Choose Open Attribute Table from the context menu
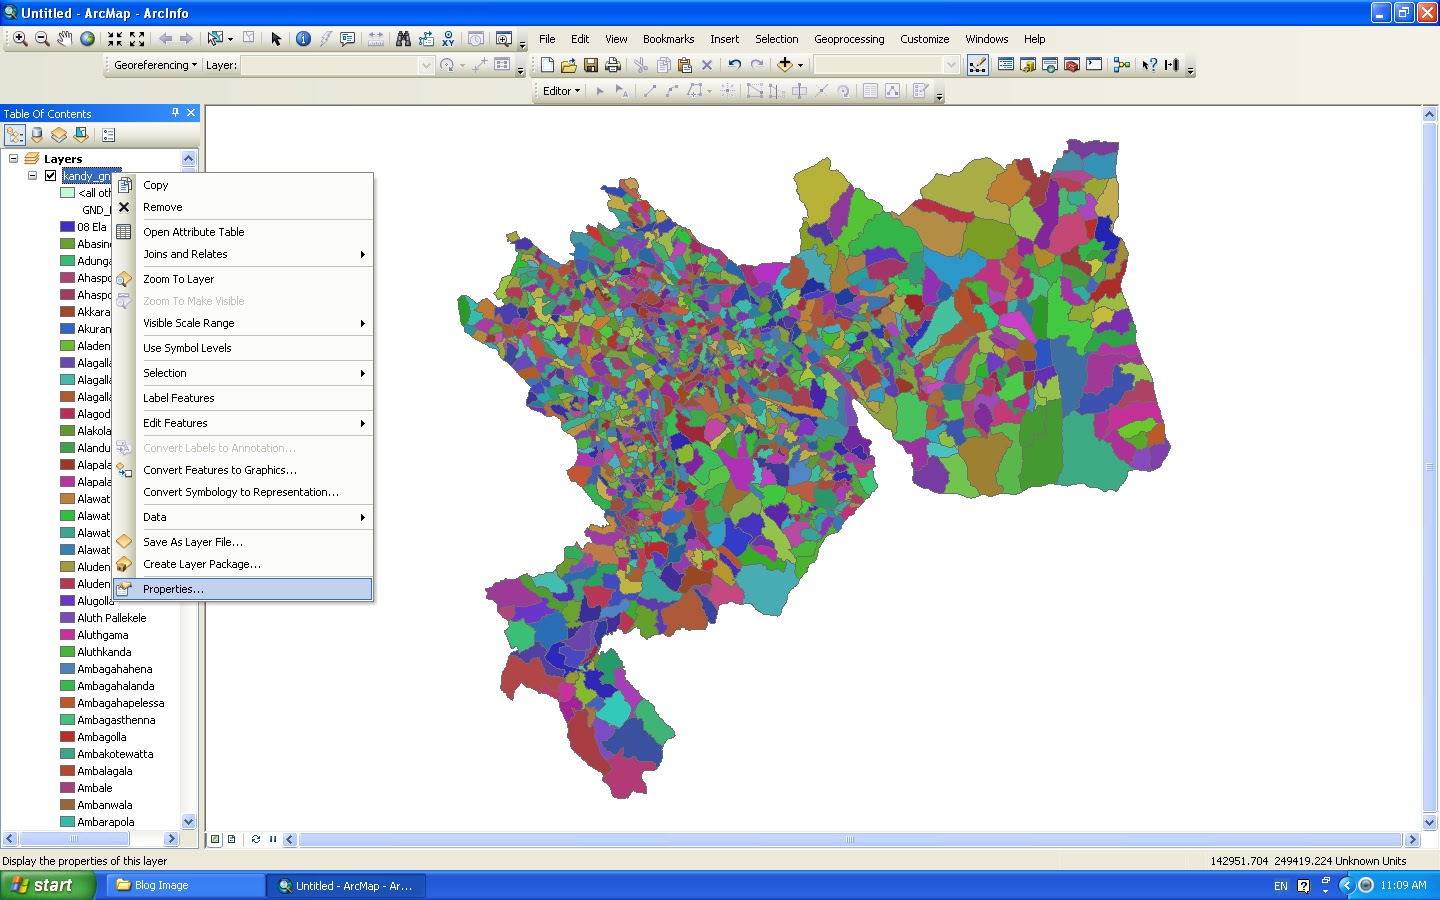The width and height of the screenshot is (1440, 900). click(193, 231)
